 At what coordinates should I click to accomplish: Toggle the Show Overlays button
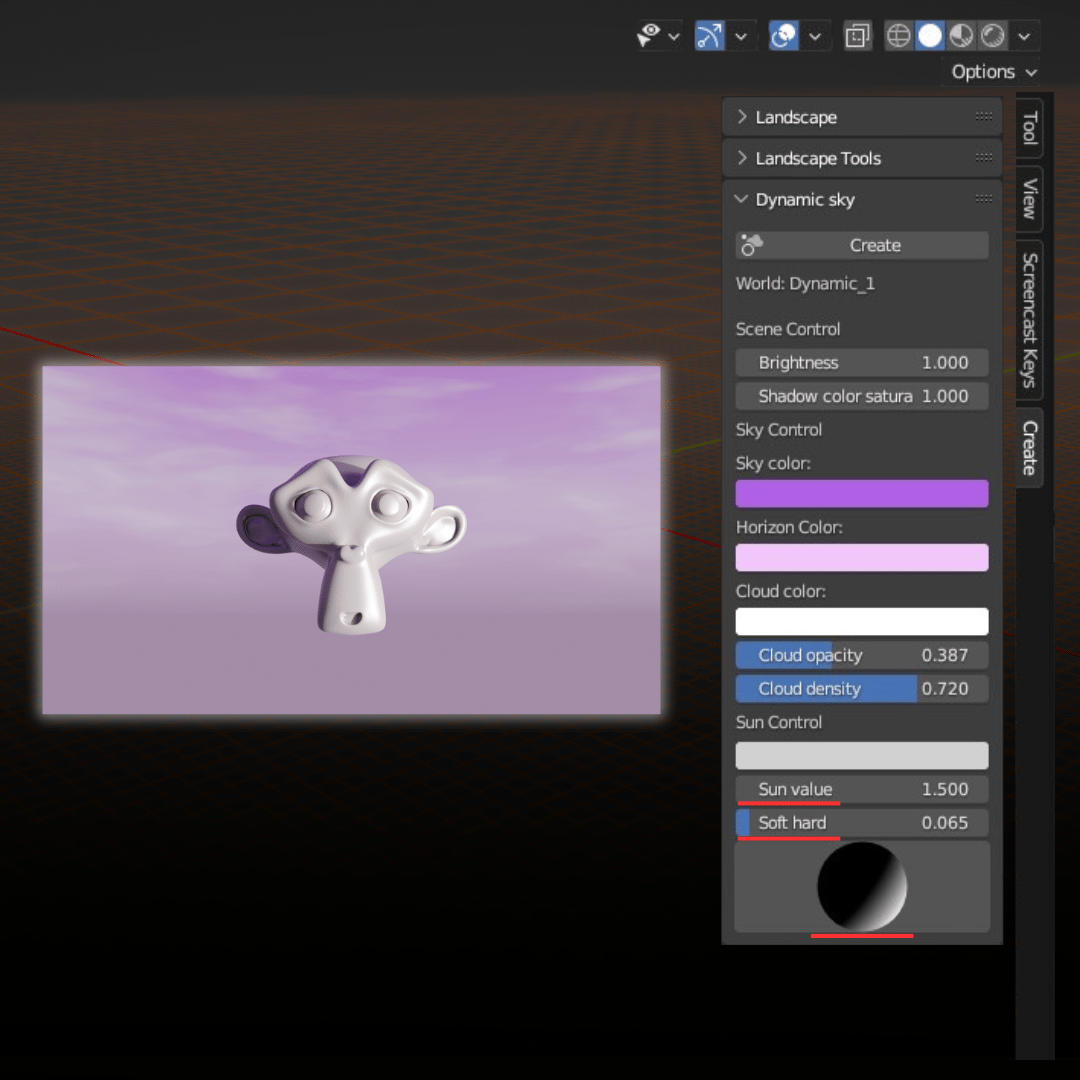pos(783,36)
